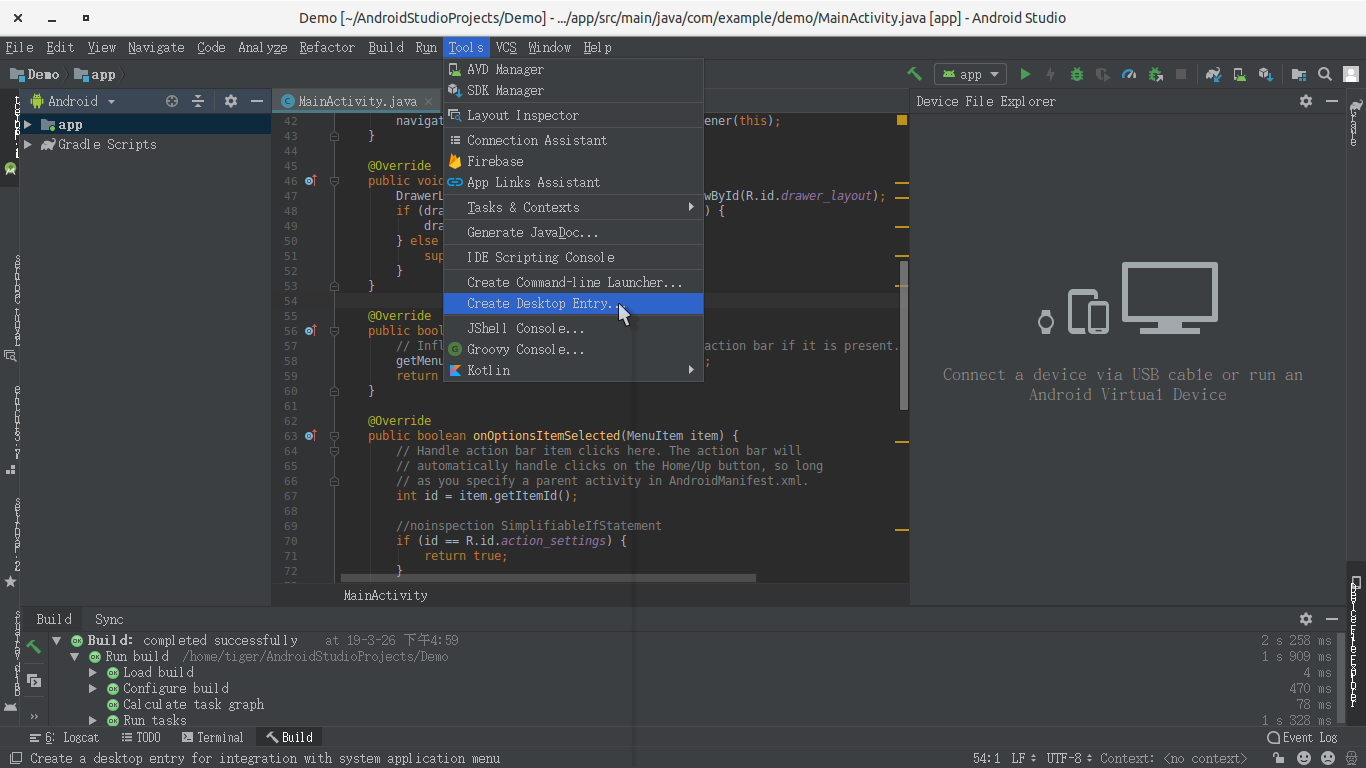The width and height of the screenshot is (1366, 768).
Task: Expand the Configure build node
Action: 93,688
